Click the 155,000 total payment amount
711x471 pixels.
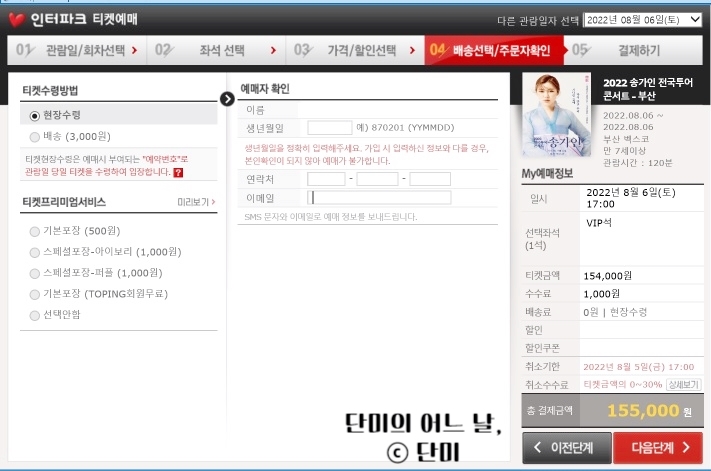coord(643,411)
